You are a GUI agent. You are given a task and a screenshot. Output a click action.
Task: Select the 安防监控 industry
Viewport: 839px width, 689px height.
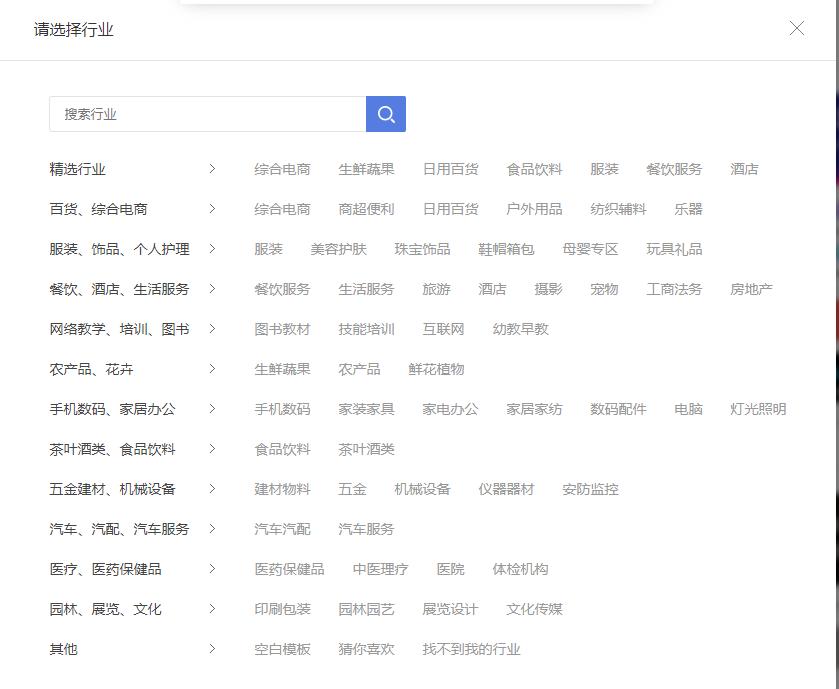pos(591,489)
